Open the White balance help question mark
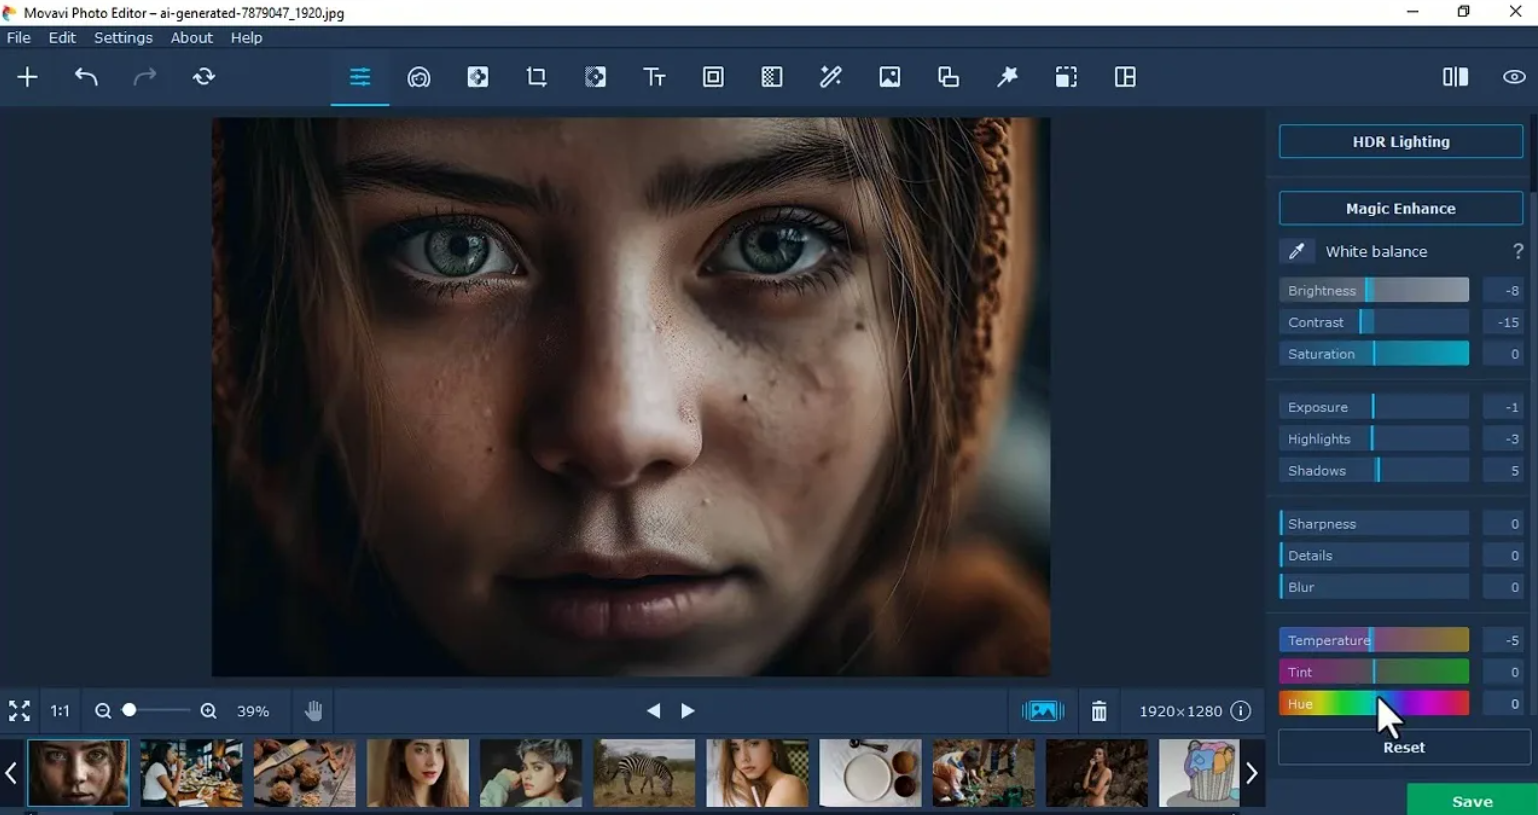The width and height of the screenshot is (1538, 815). (1518, 251)
